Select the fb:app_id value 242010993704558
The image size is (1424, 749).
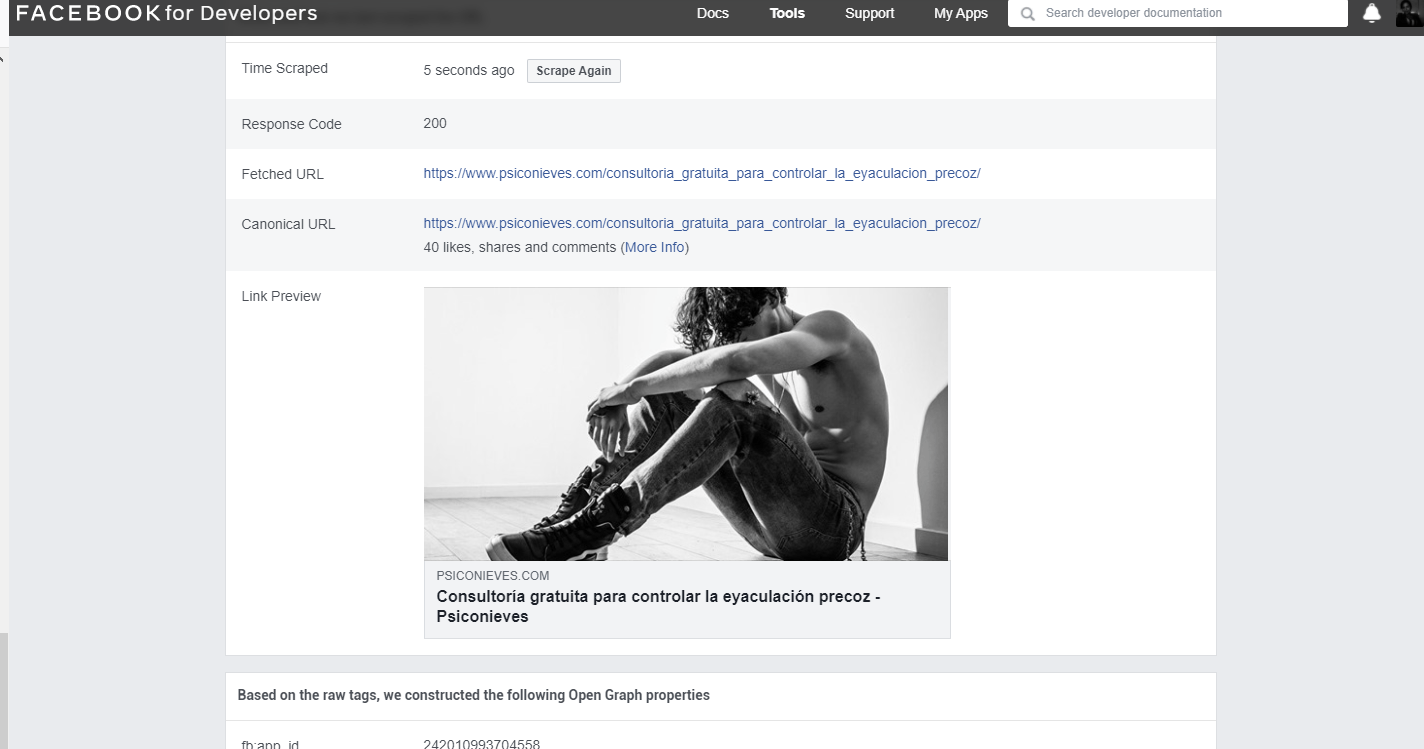482,744
